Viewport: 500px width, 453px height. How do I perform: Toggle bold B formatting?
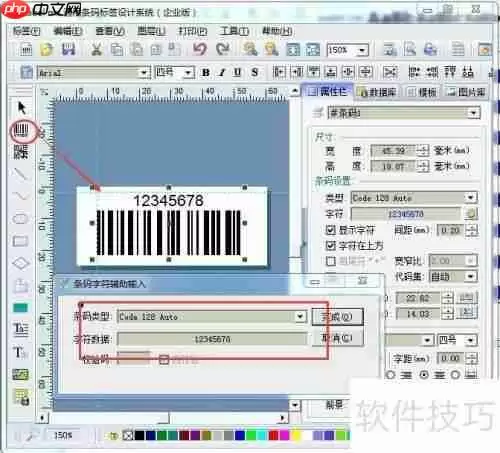tap(206, 72)
